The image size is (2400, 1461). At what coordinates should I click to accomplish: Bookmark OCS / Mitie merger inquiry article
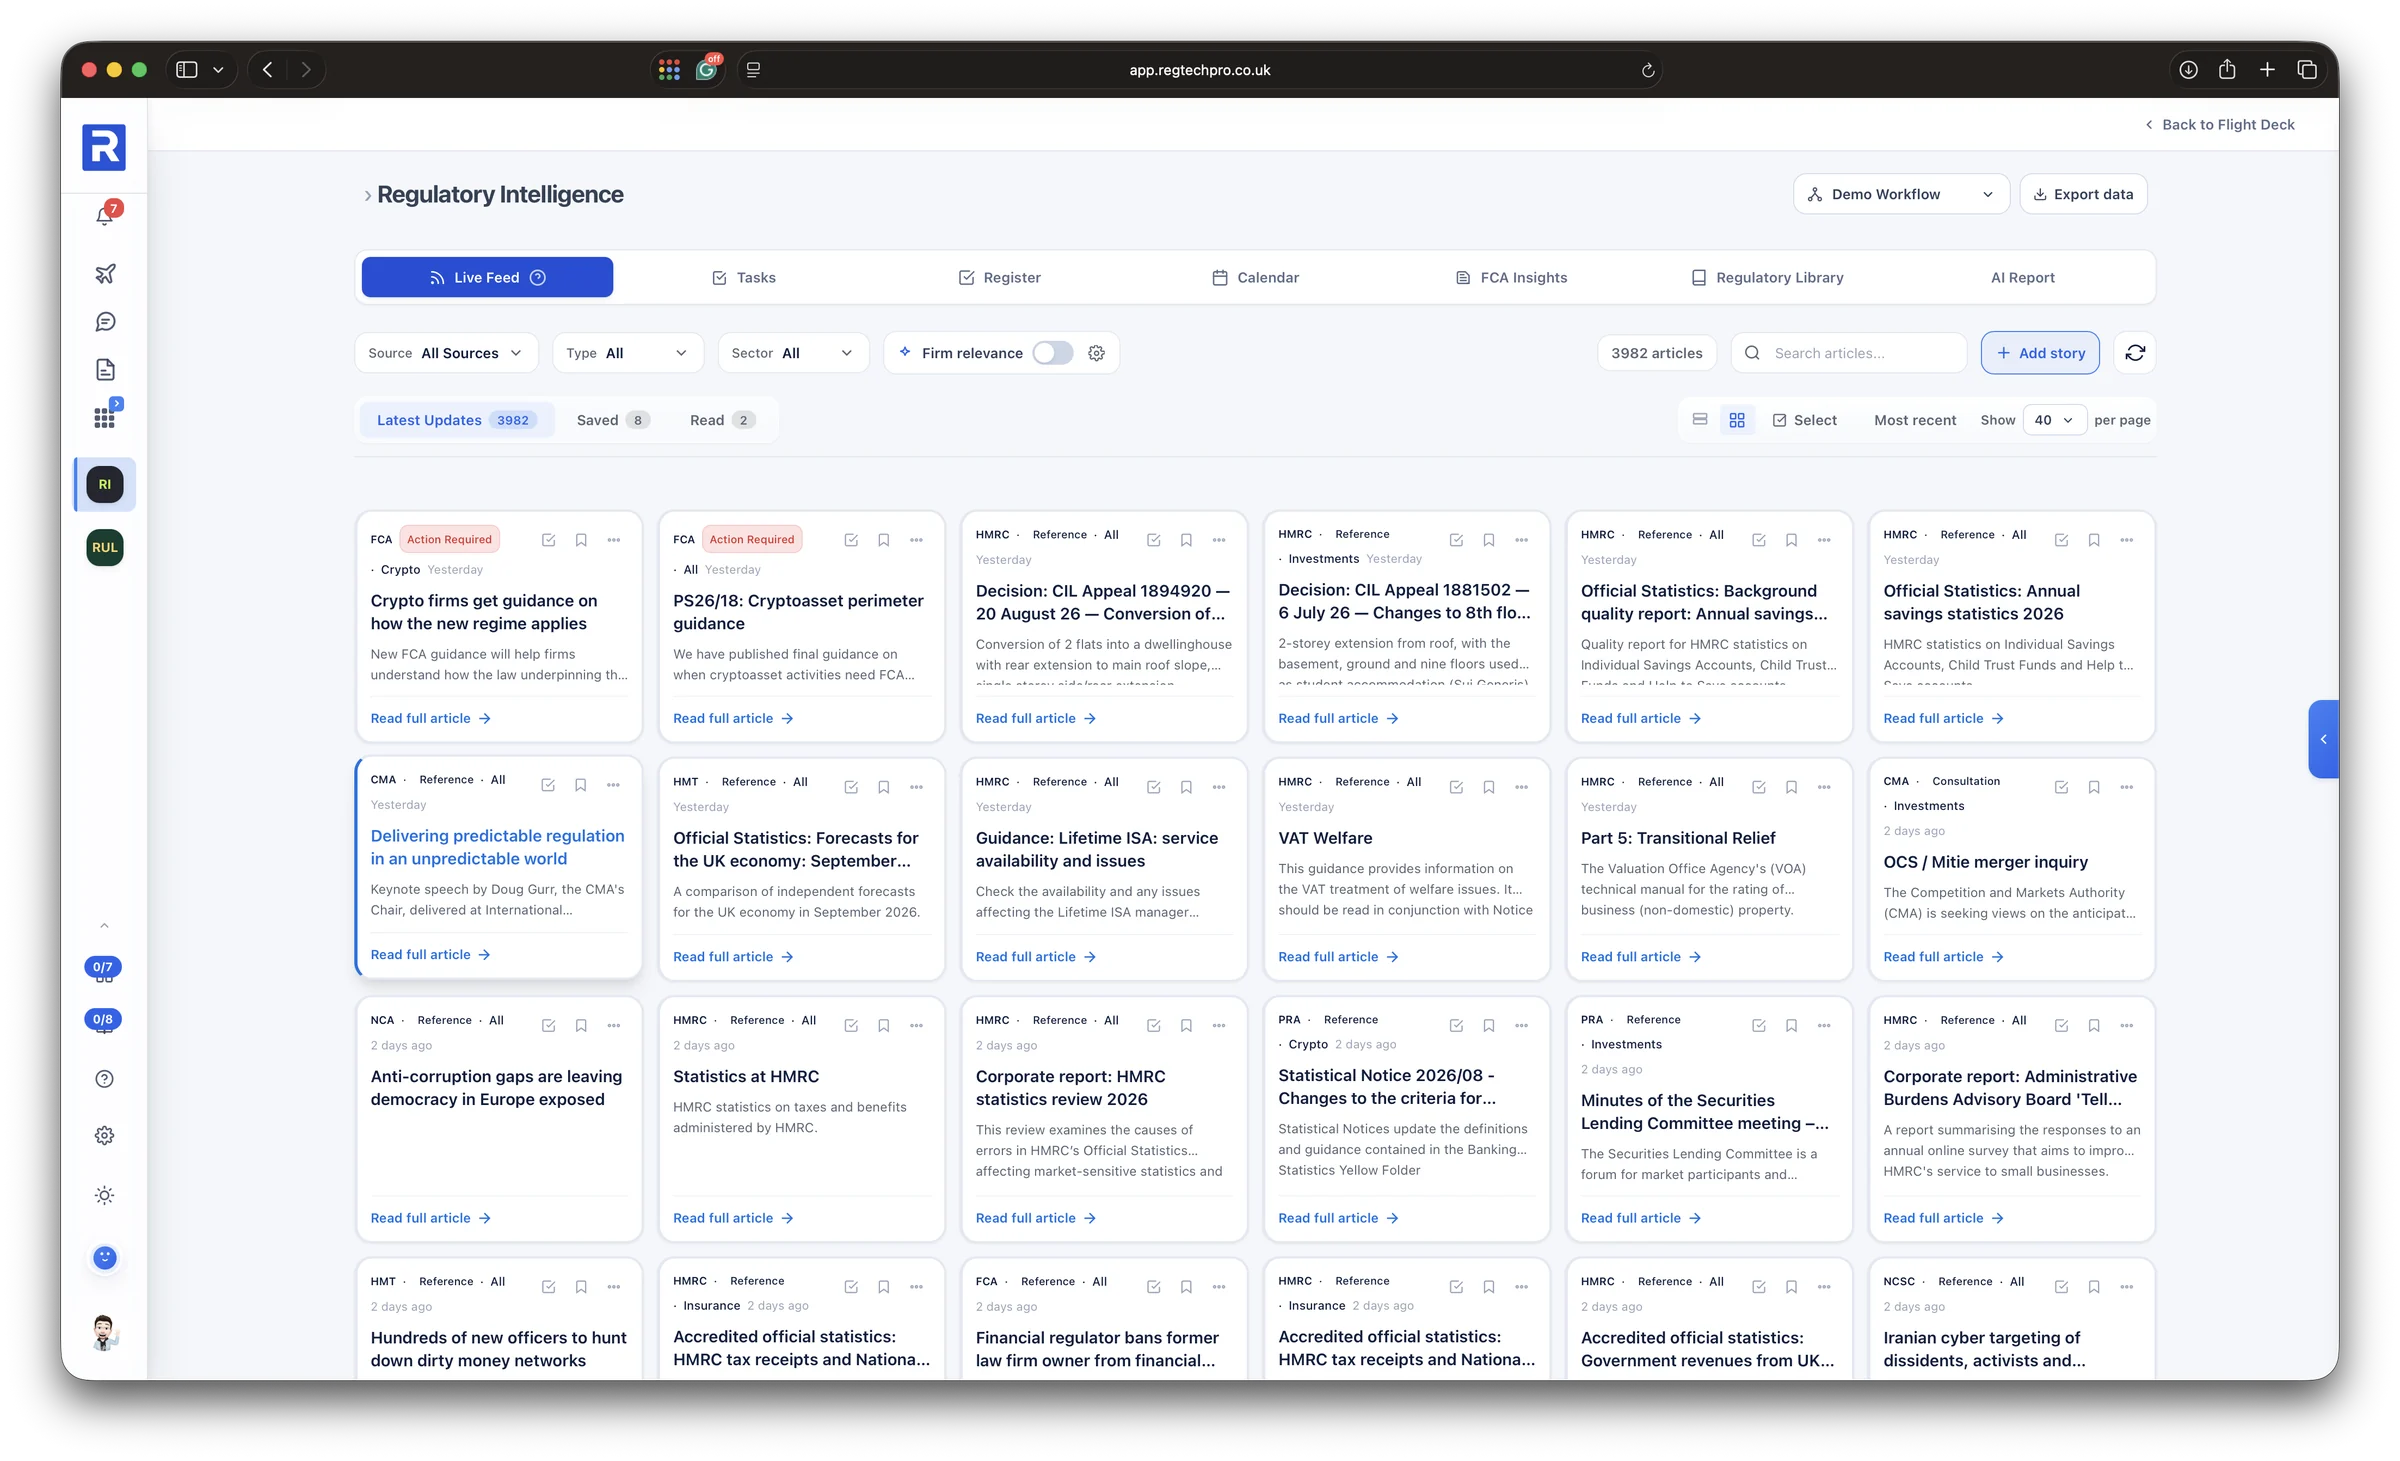[2094, 787]
